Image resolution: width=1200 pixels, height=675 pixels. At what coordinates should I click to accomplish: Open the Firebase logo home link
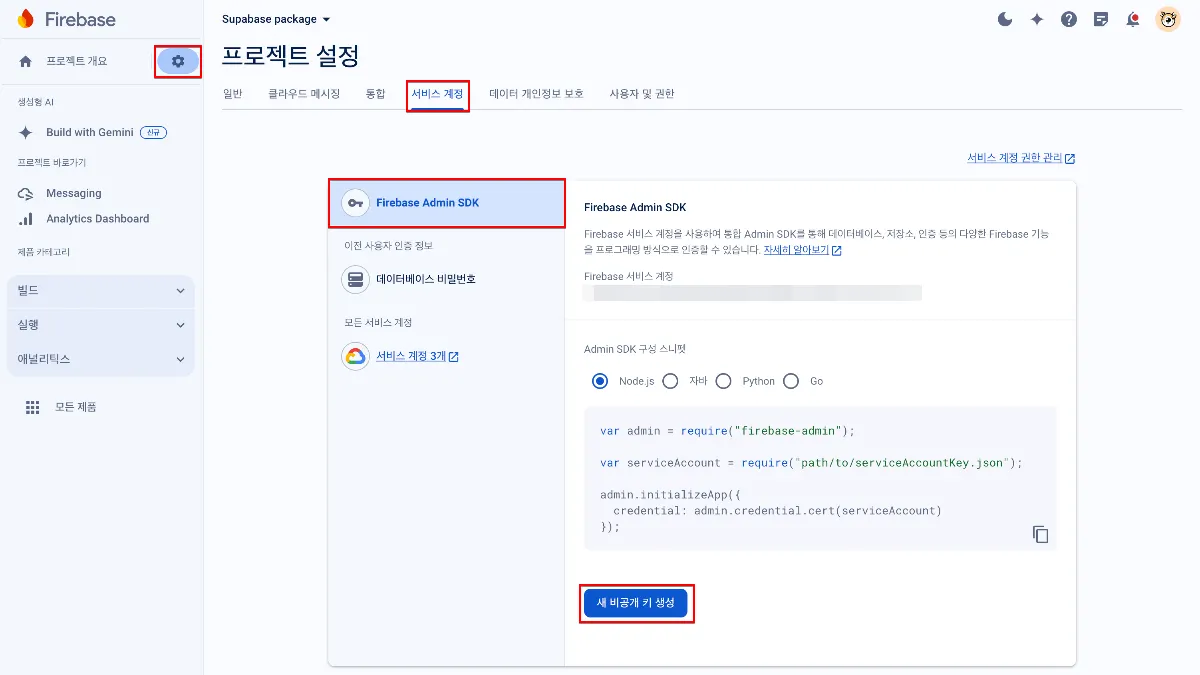coord(66,19)
